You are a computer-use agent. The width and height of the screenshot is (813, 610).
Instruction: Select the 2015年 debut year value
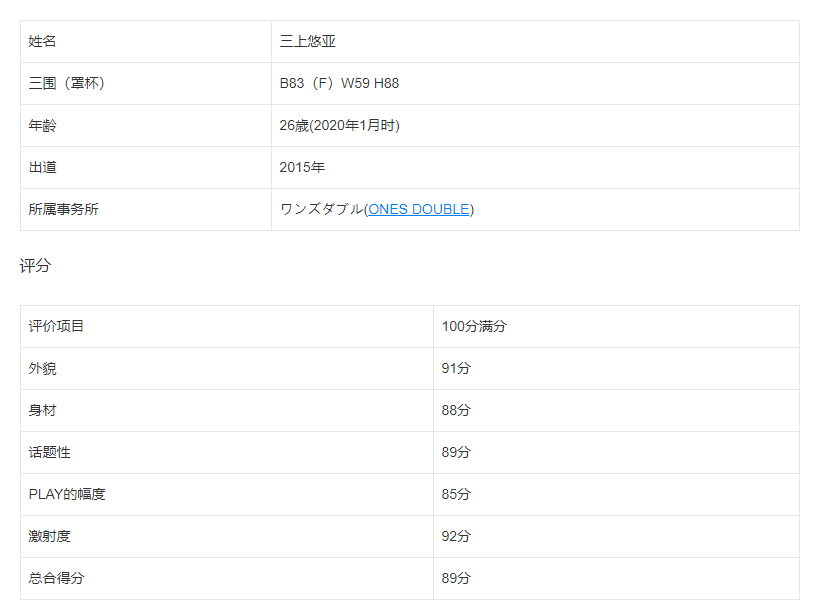pyautogui.click(x=302, y=167)
